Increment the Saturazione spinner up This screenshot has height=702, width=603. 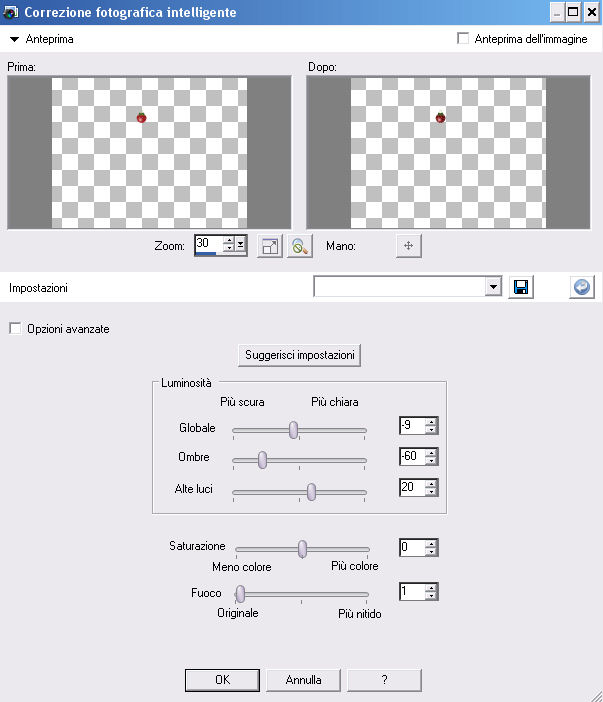(431, 544)
